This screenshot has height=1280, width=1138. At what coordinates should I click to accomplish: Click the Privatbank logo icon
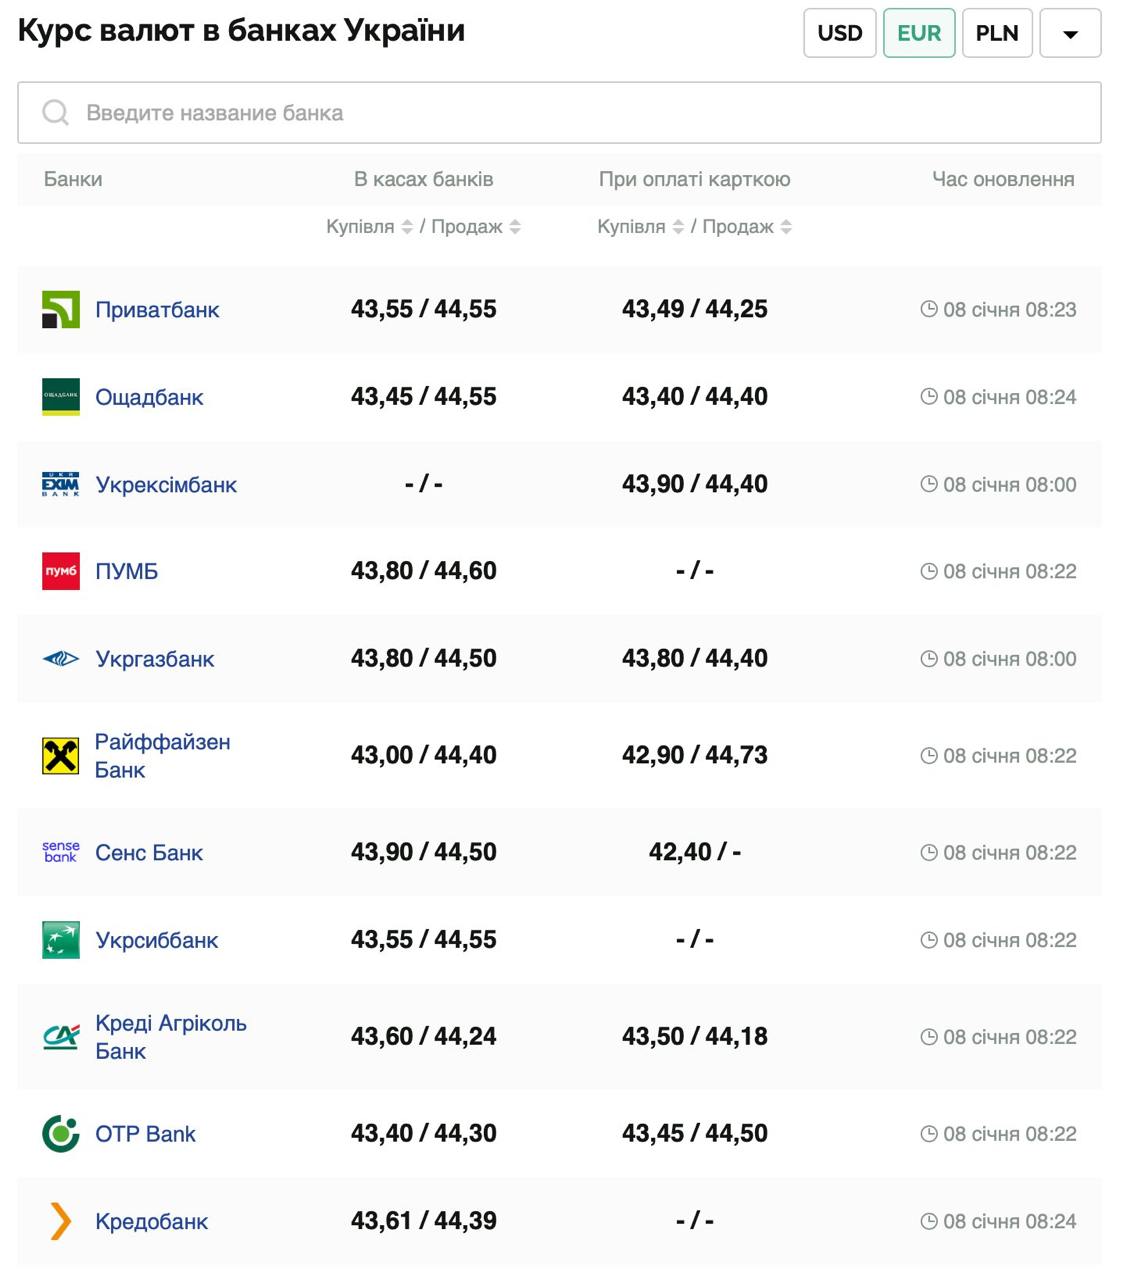[60, 310]
